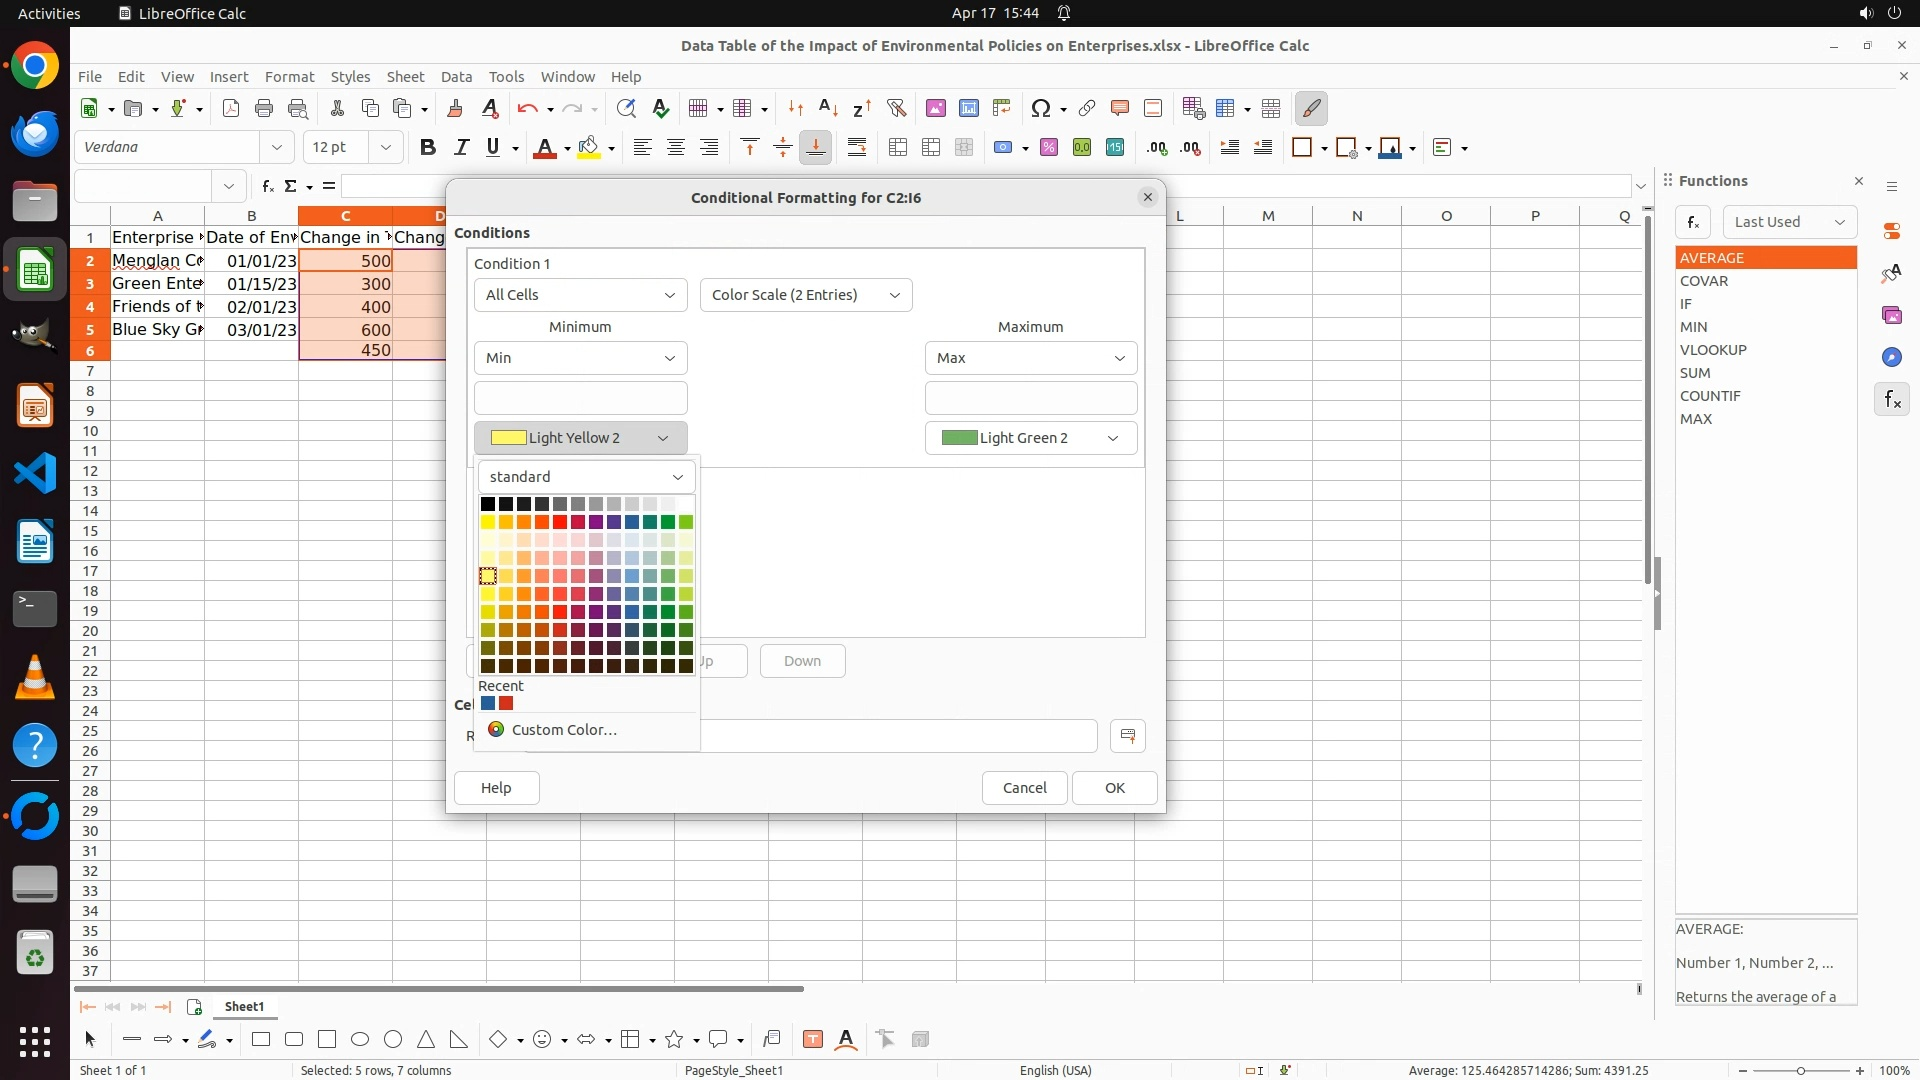Click the Sort Ascending icon
Screen dimensions: 1920x1080
[x=828, y=108]
